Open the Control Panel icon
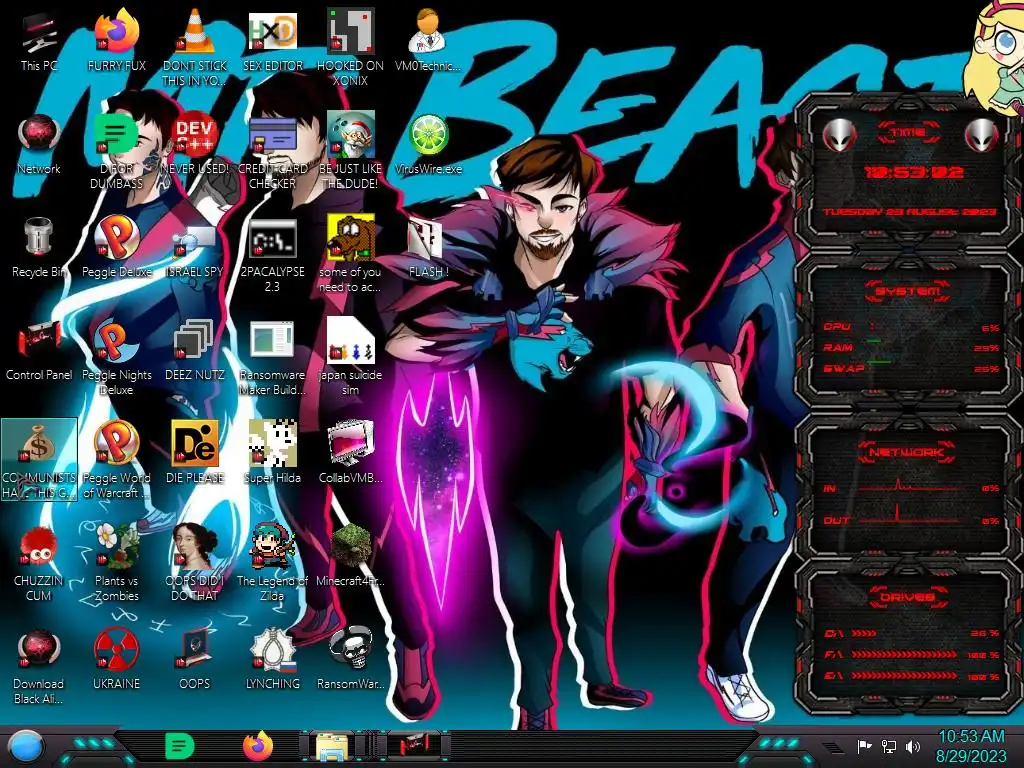Screen dimensions: 1024x768 39,351
